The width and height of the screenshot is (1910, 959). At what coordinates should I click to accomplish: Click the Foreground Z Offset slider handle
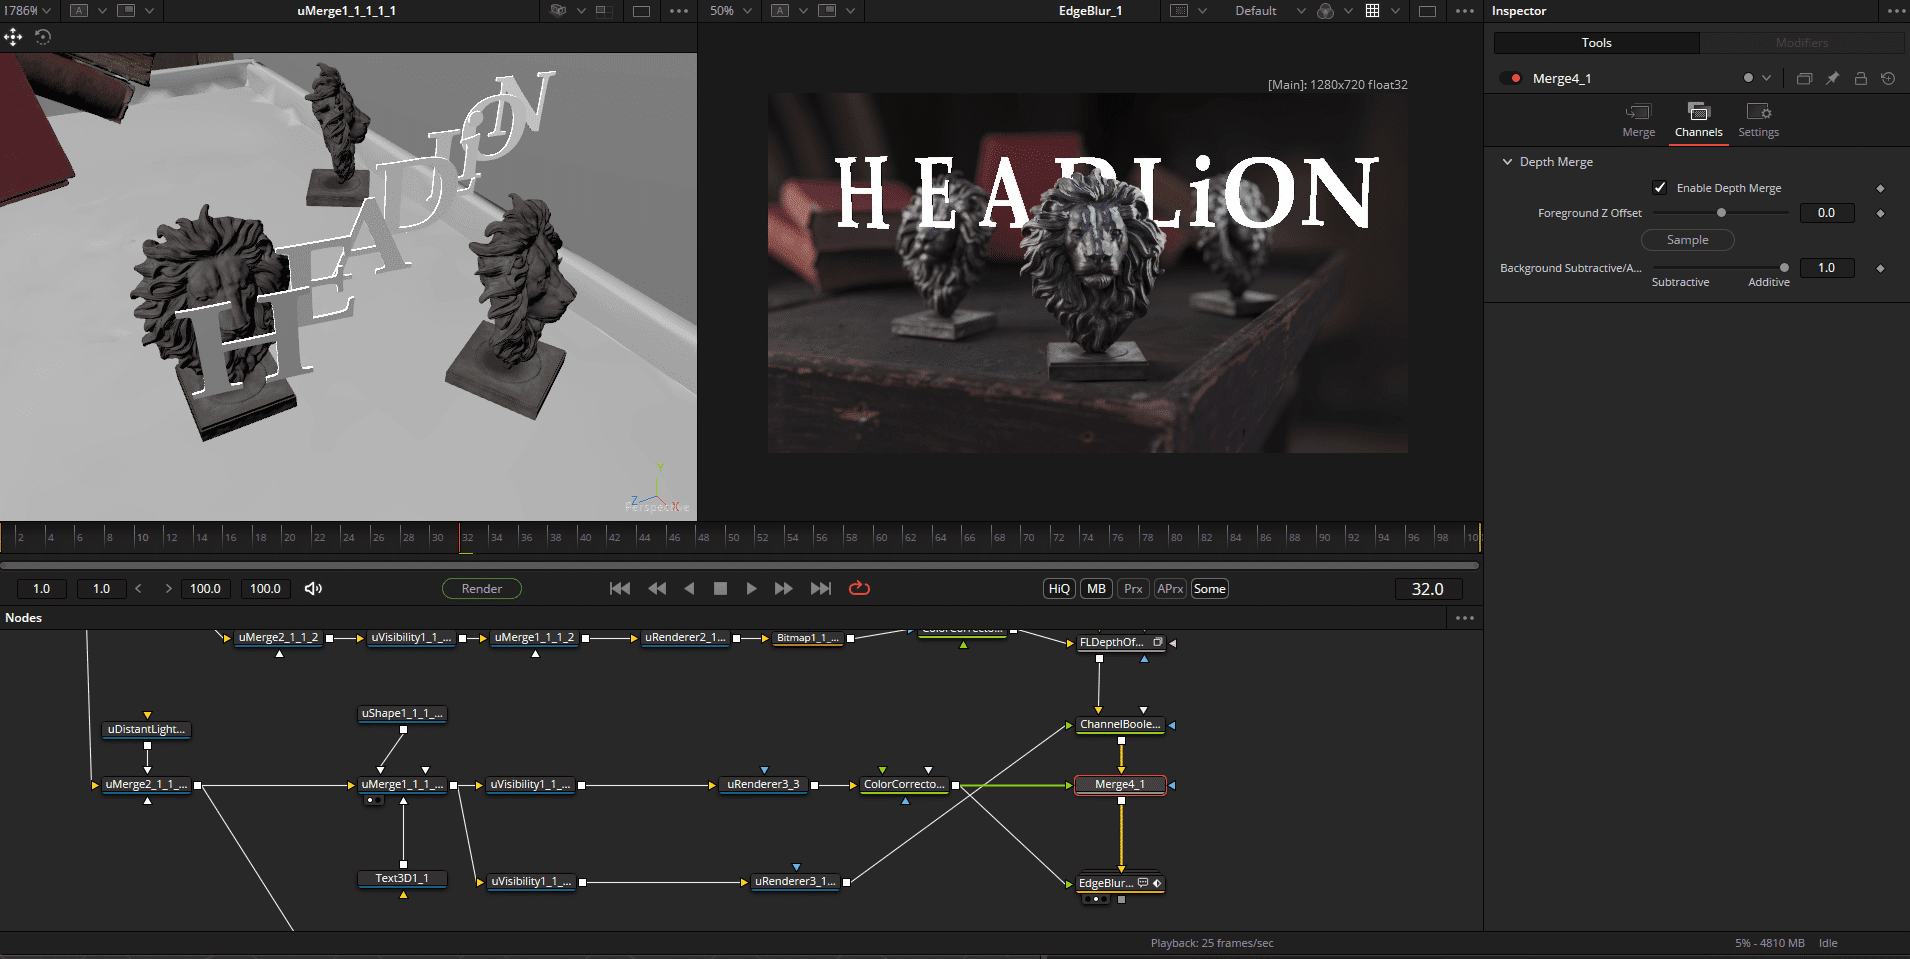1721,213
